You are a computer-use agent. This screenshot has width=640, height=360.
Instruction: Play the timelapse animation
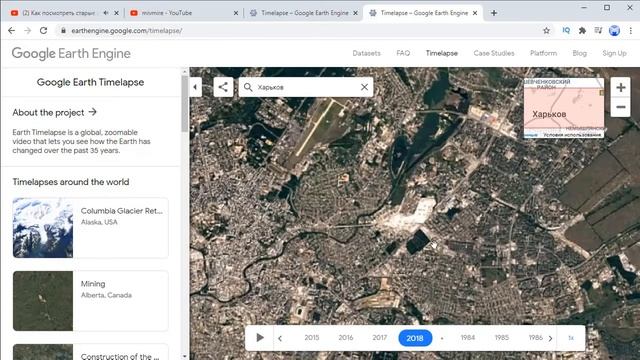pos(260,338)
